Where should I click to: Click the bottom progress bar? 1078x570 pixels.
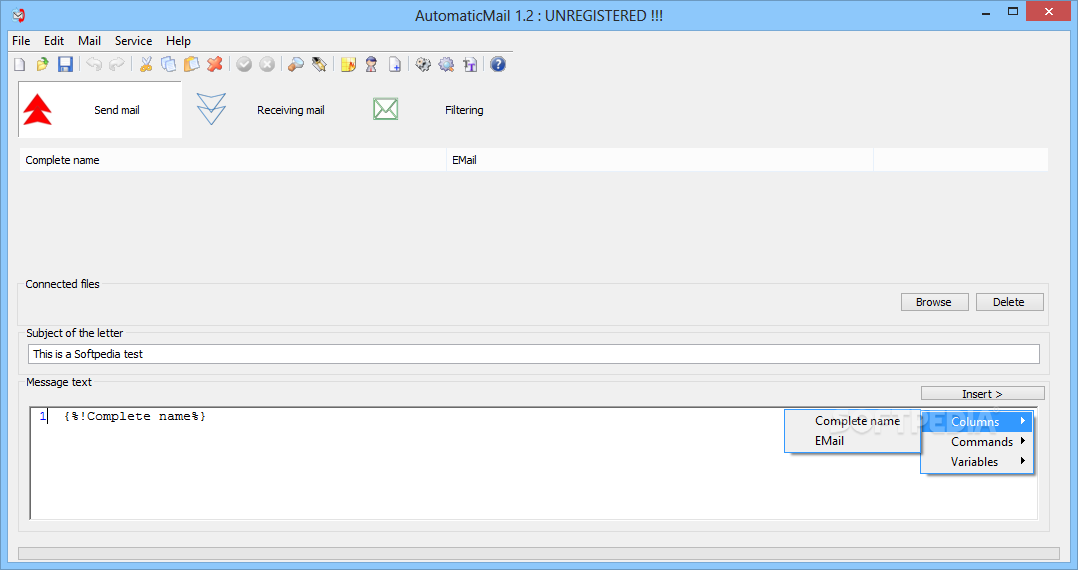[538, 553]
